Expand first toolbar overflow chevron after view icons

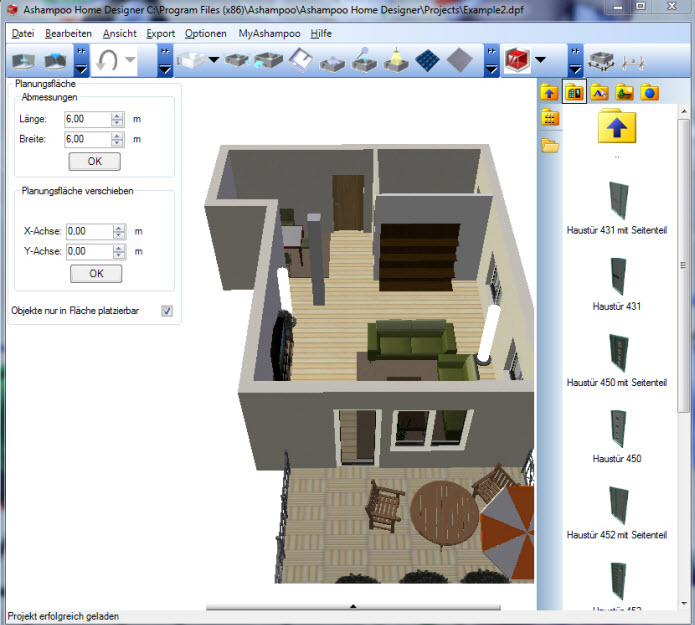click(81, 61)
